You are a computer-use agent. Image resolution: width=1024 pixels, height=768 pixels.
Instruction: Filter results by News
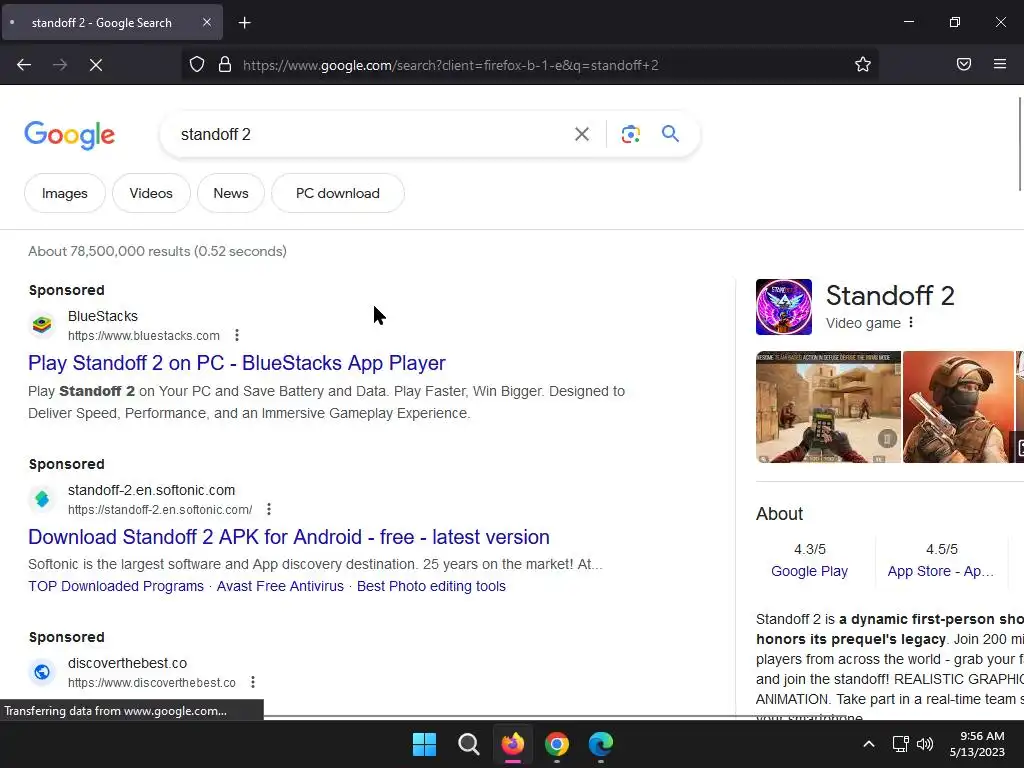point(231,193)
